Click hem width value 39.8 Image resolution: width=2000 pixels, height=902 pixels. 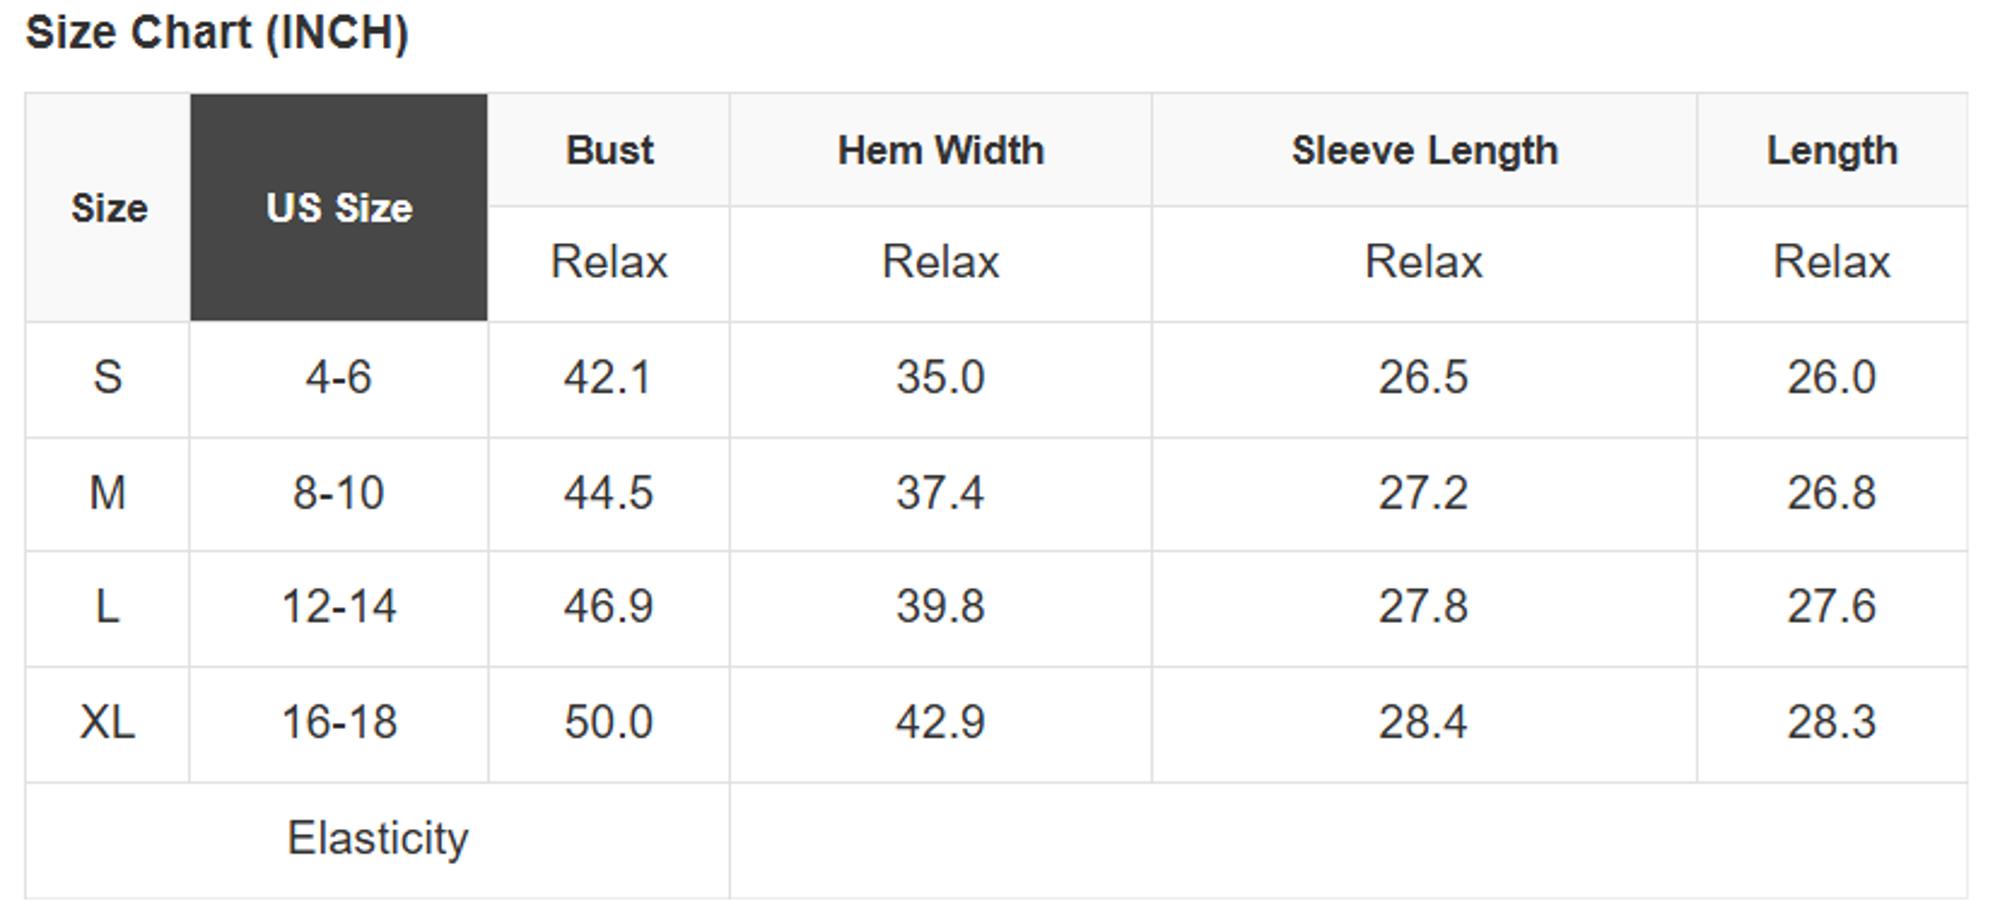pos(941,607)
